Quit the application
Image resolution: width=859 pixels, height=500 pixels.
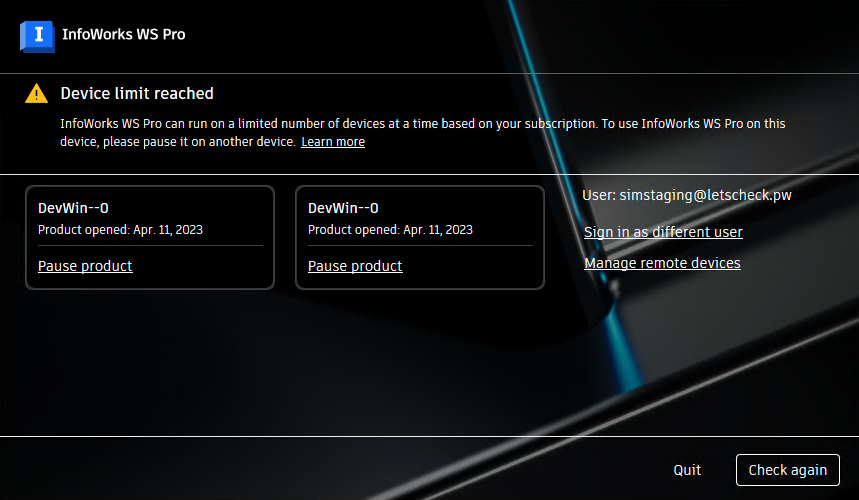687,470
